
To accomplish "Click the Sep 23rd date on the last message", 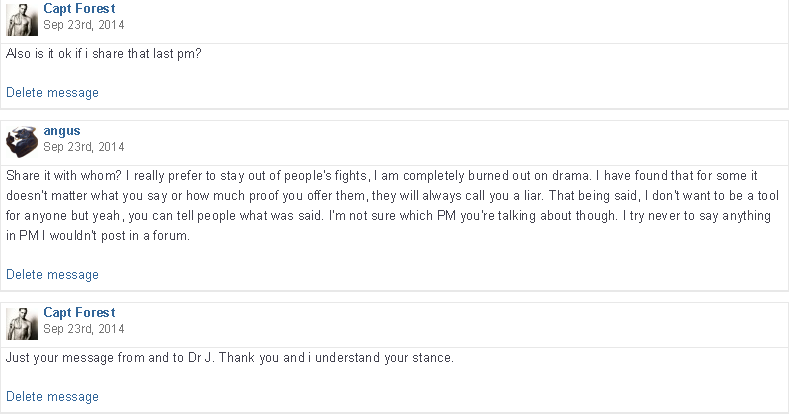I will (x=83, y=328).
